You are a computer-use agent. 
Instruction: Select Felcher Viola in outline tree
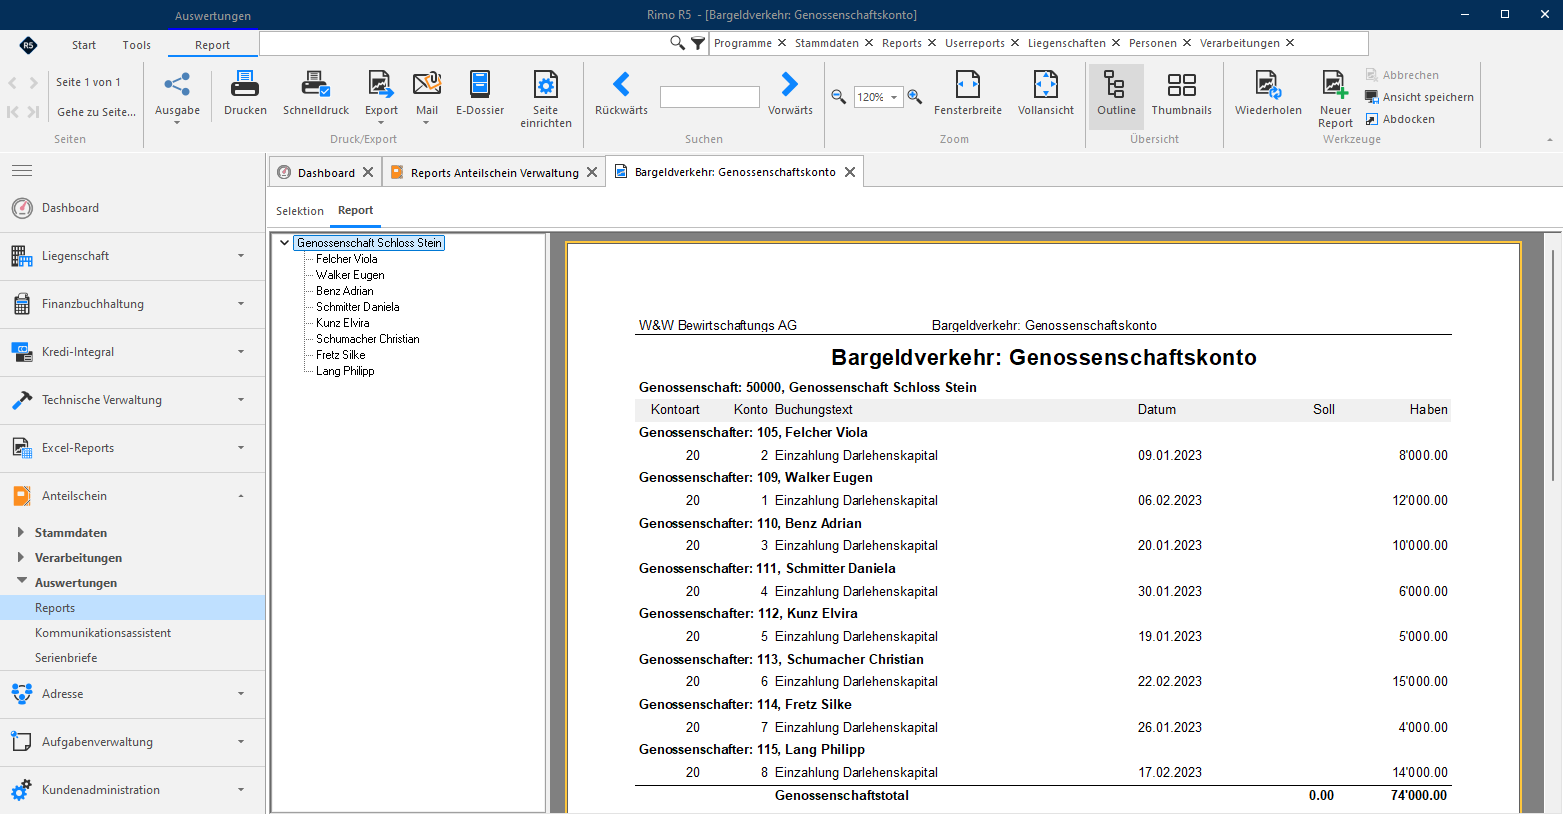point(346,259)
